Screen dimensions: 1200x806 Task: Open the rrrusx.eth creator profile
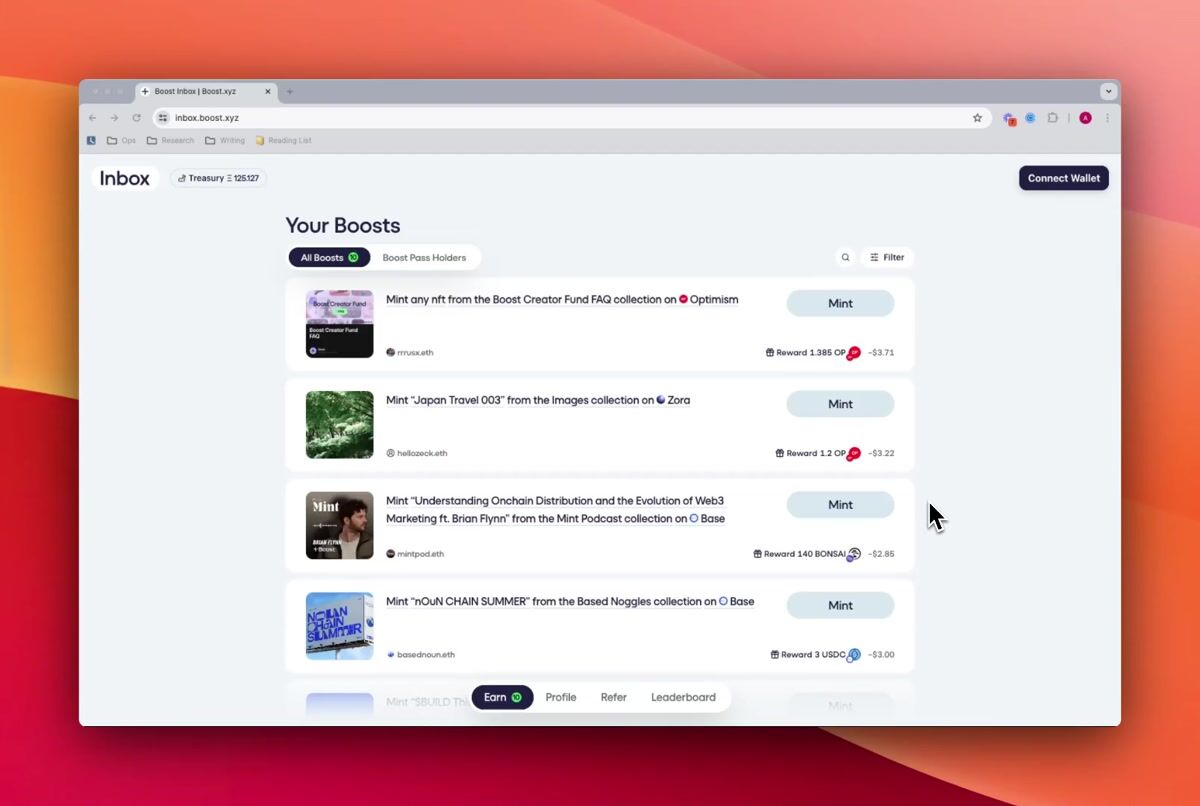410,352
